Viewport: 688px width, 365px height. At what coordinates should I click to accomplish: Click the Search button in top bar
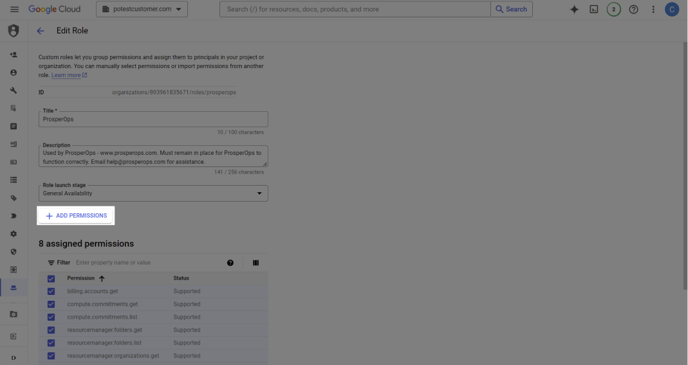tap(511, 9)
